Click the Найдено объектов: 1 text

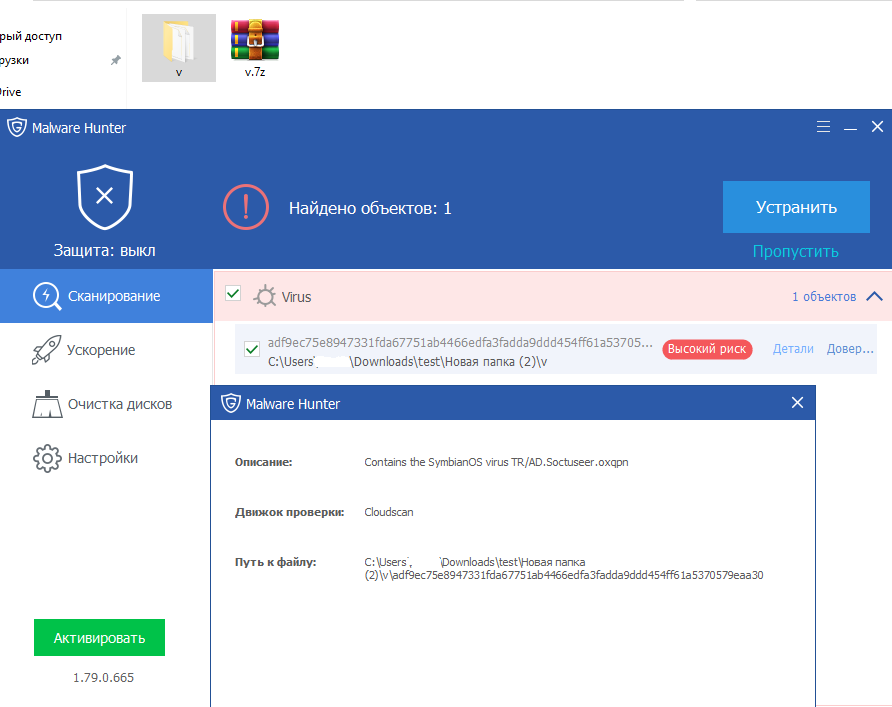click(x=370, y=208)
